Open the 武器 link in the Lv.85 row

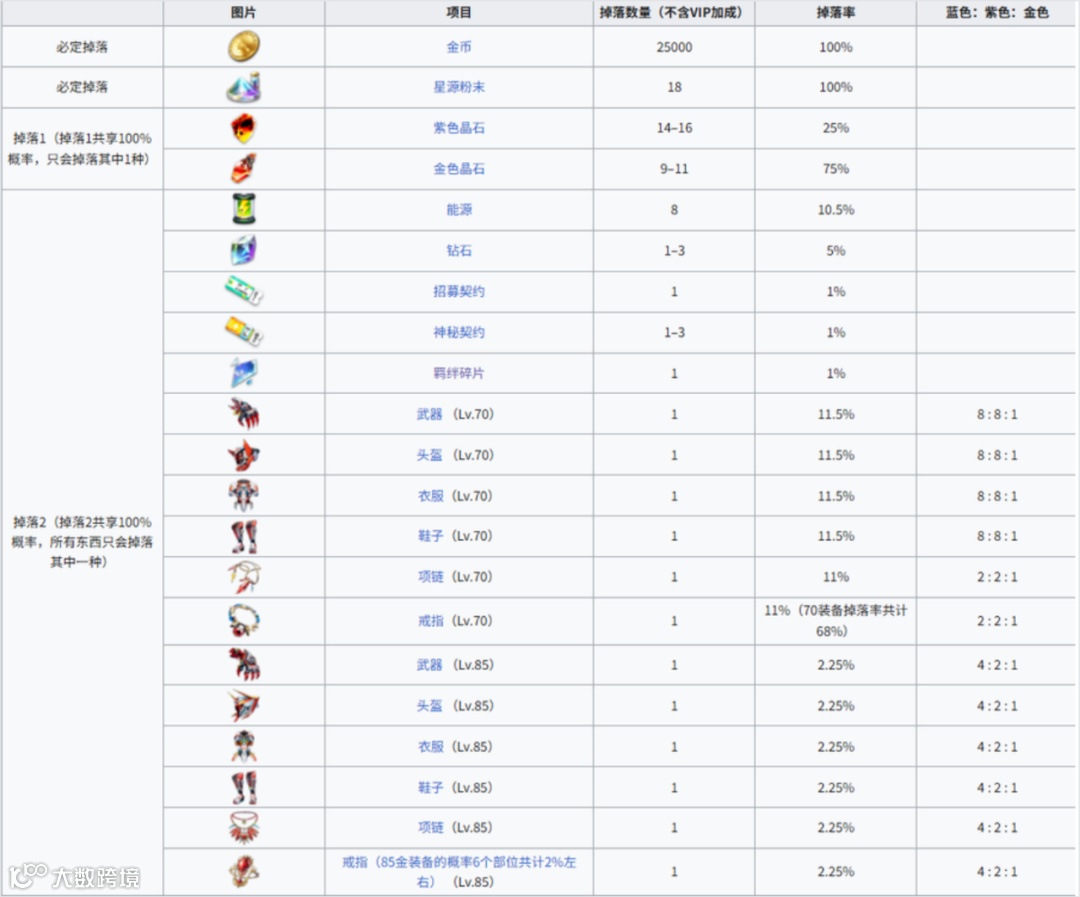429,665
